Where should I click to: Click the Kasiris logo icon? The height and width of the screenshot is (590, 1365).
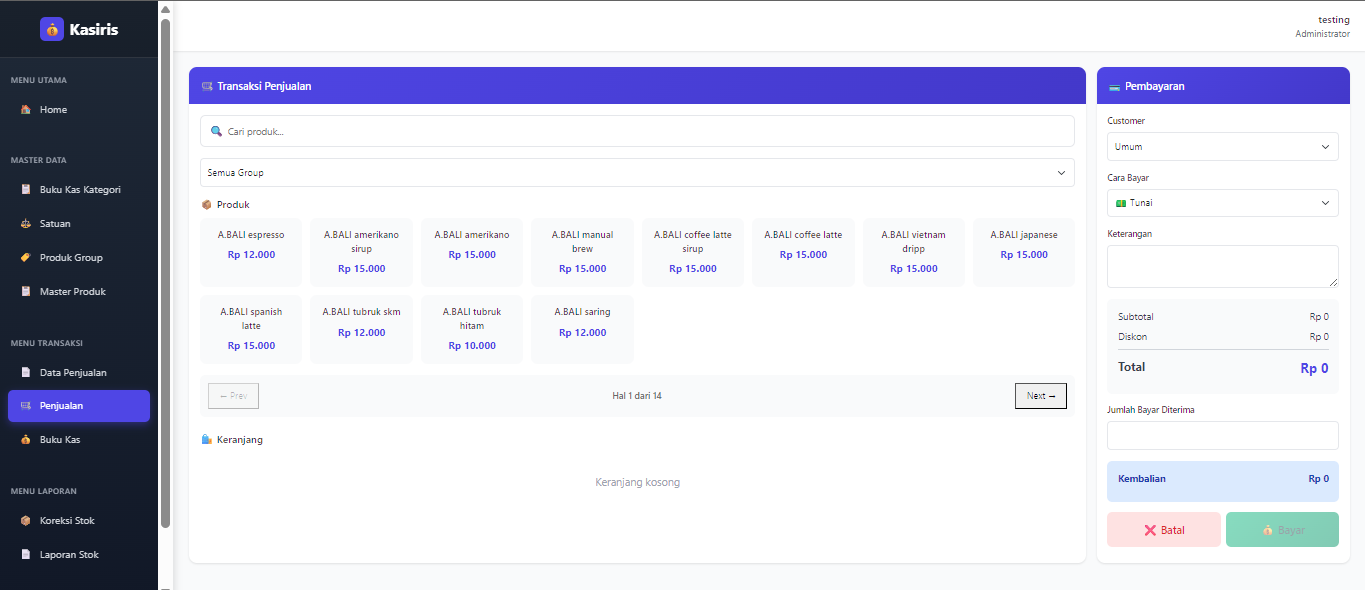click(x=52, y=29)
